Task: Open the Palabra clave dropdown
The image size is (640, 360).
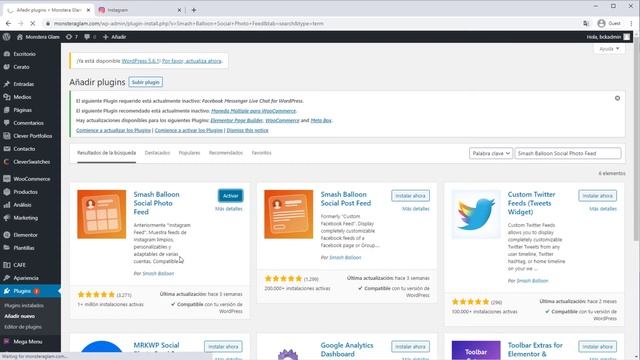Action: (x=491, y=153)
